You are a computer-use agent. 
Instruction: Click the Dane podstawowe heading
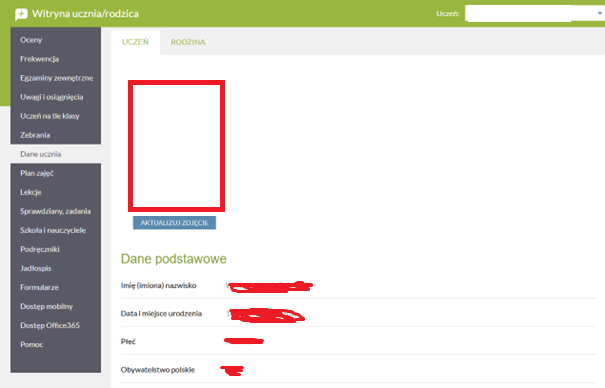[x=174, y=259]
